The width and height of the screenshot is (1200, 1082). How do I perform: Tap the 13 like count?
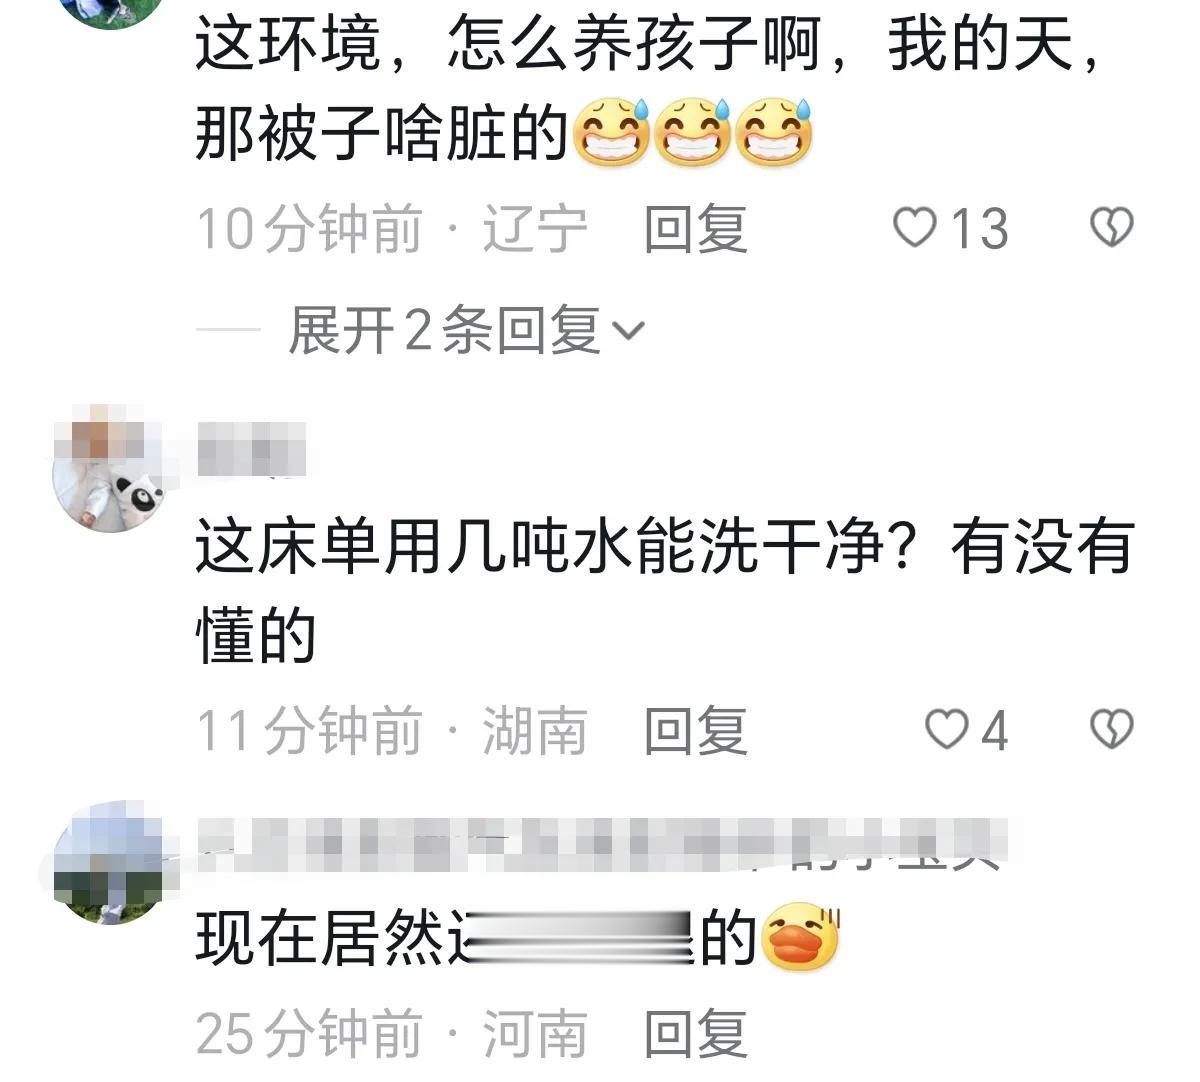click(979, 229)
